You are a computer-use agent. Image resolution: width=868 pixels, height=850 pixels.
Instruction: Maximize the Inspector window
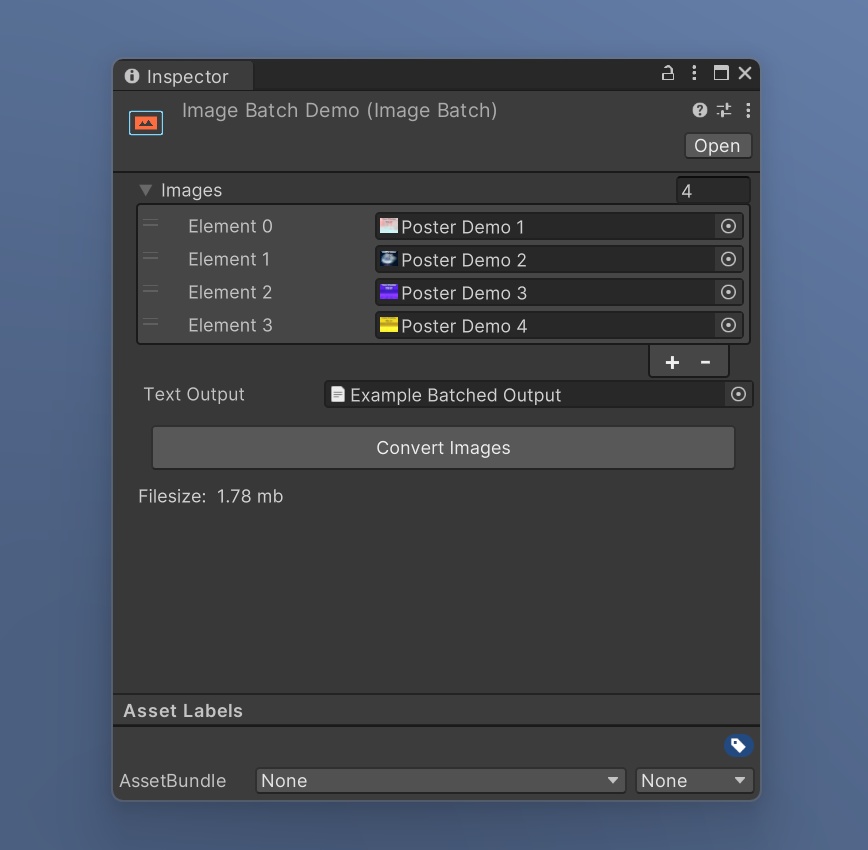(x=721, y=73)
